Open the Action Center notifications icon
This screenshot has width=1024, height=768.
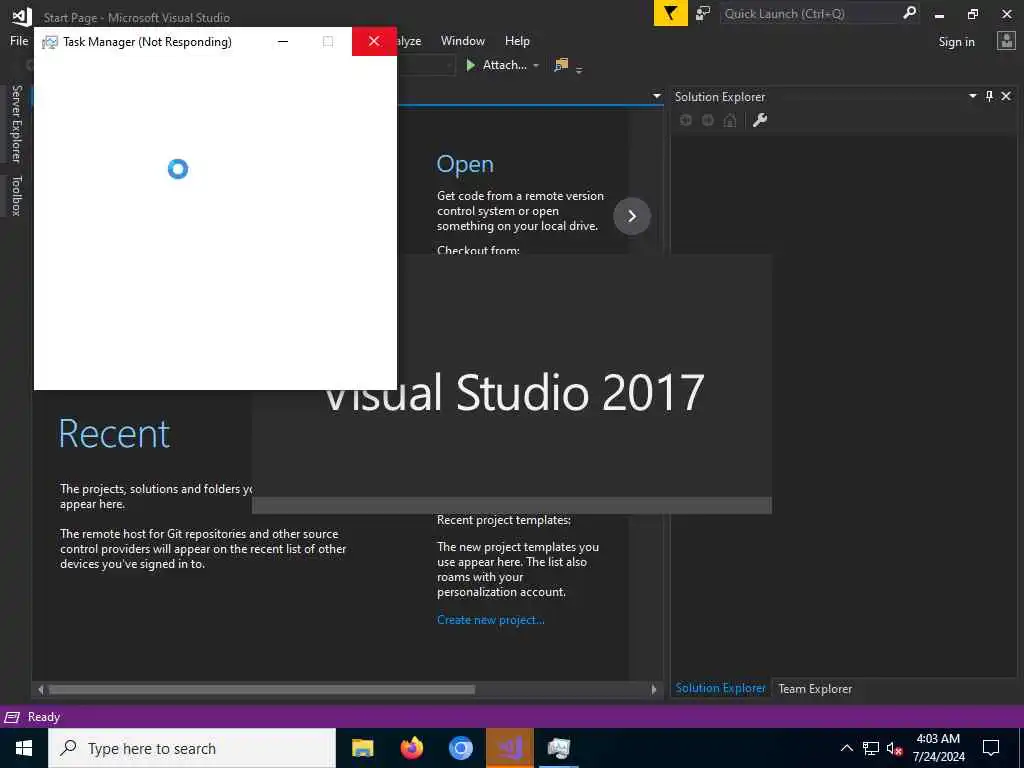(x=991, y=748)
